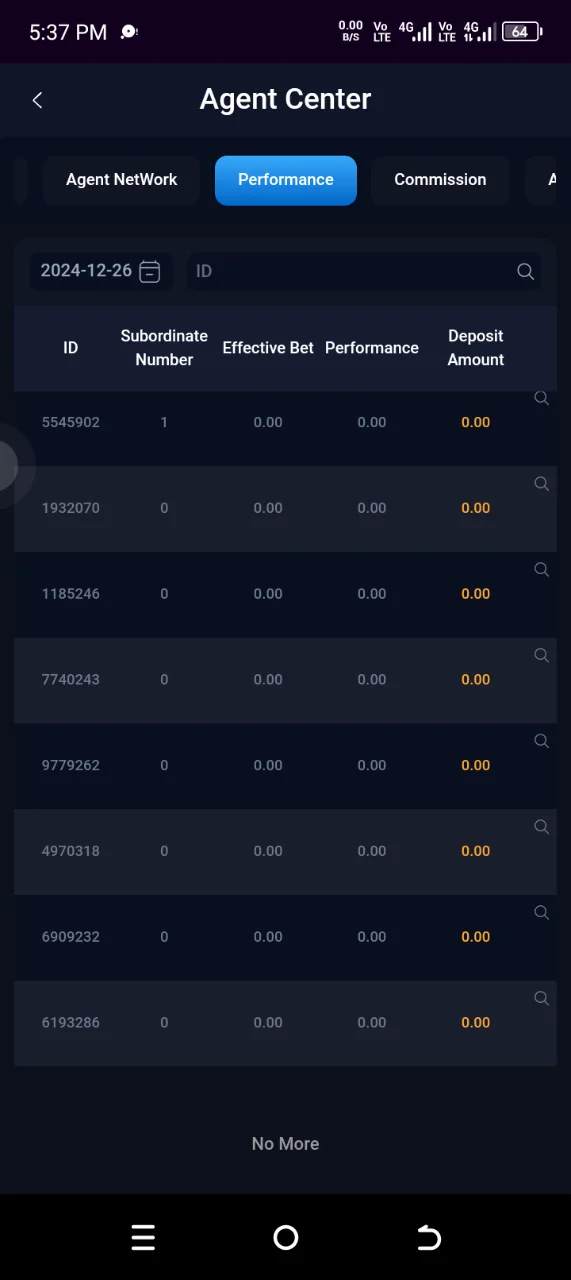
Task: Tap the floating assistive circle on left edge
Action: pyautogui.click(x=8, y=465)
